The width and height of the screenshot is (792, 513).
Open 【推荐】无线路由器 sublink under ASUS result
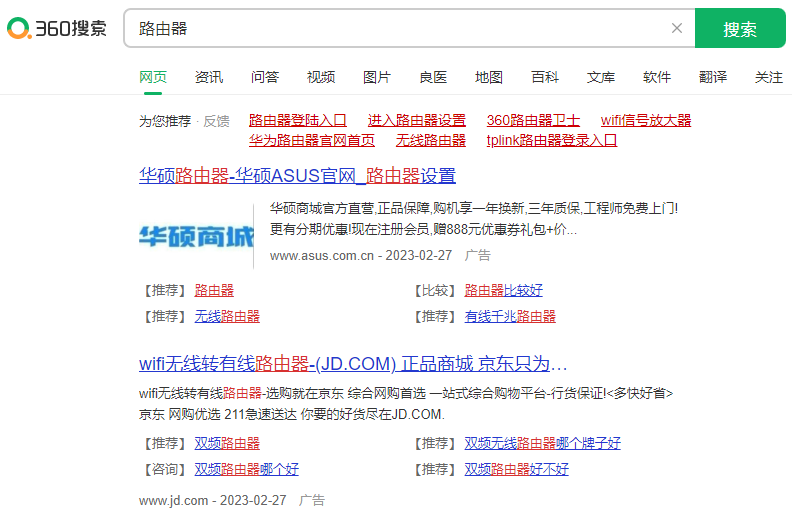(227, 317)
